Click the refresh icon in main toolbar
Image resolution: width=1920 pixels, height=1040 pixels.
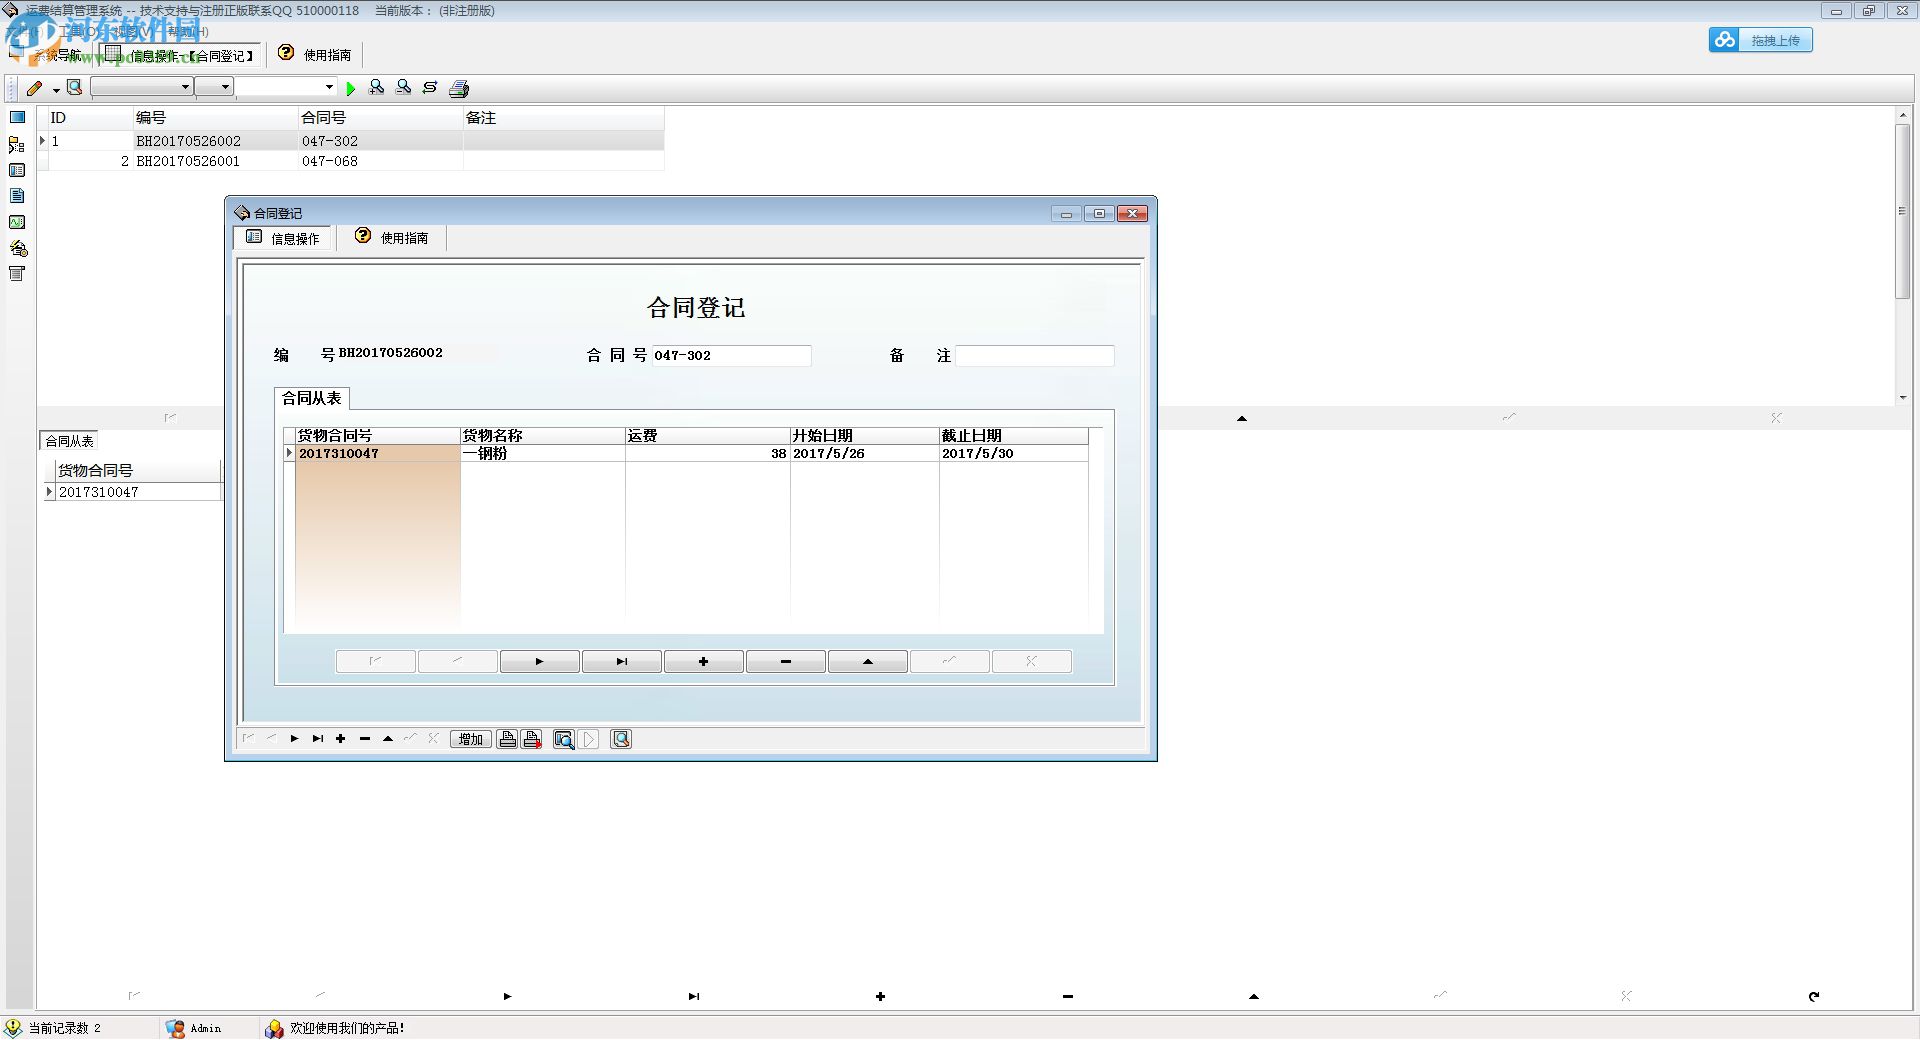click(x=430, y=88)
